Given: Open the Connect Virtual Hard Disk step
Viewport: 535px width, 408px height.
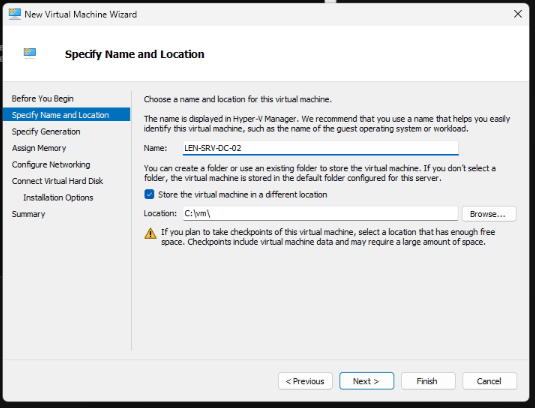Looking at the screenshot, I should coord(57,181).
